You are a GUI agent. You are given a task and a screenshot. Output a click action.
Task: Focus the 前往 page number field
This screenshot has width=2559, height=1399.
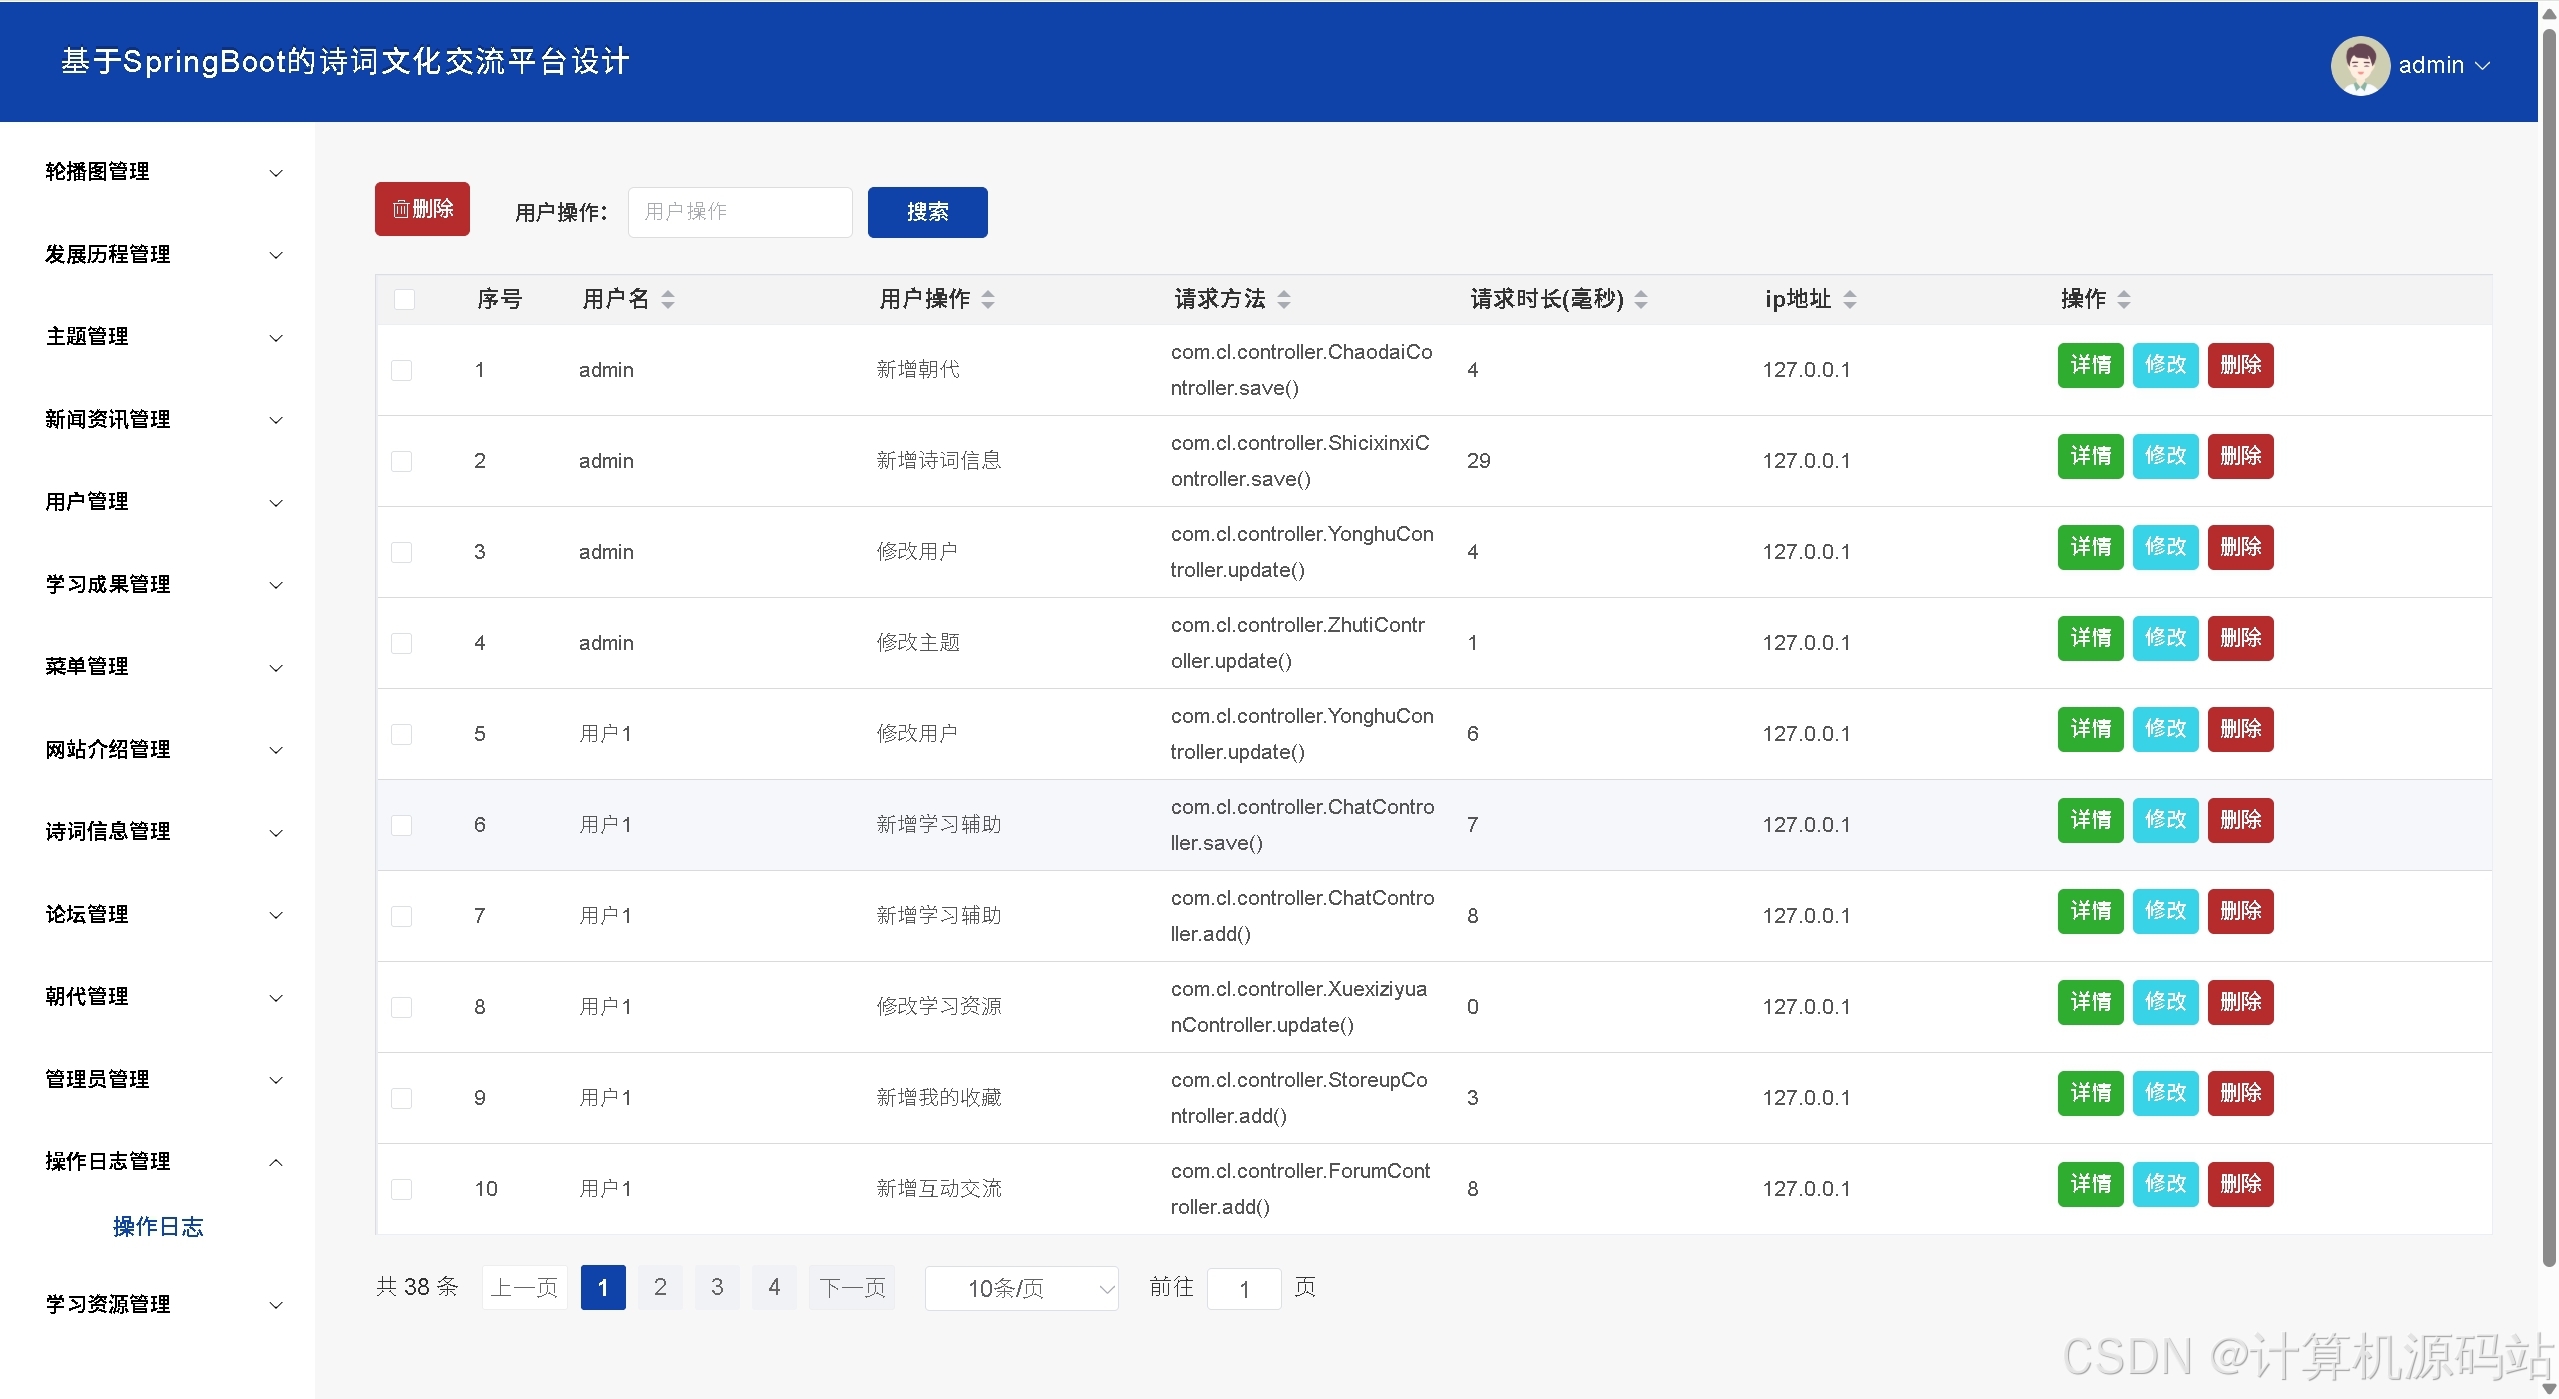[1244, 1288]
